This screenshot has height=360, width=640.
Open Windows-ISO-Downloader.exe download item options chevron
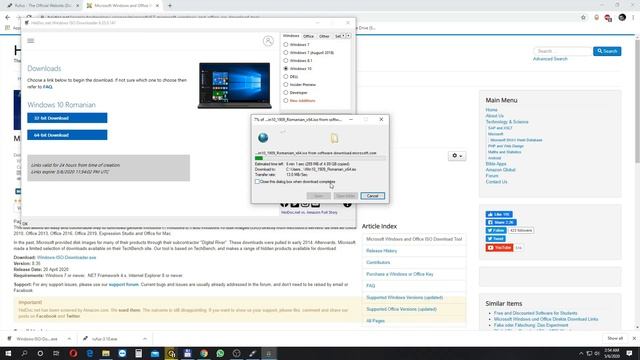(x=69, y=339)
